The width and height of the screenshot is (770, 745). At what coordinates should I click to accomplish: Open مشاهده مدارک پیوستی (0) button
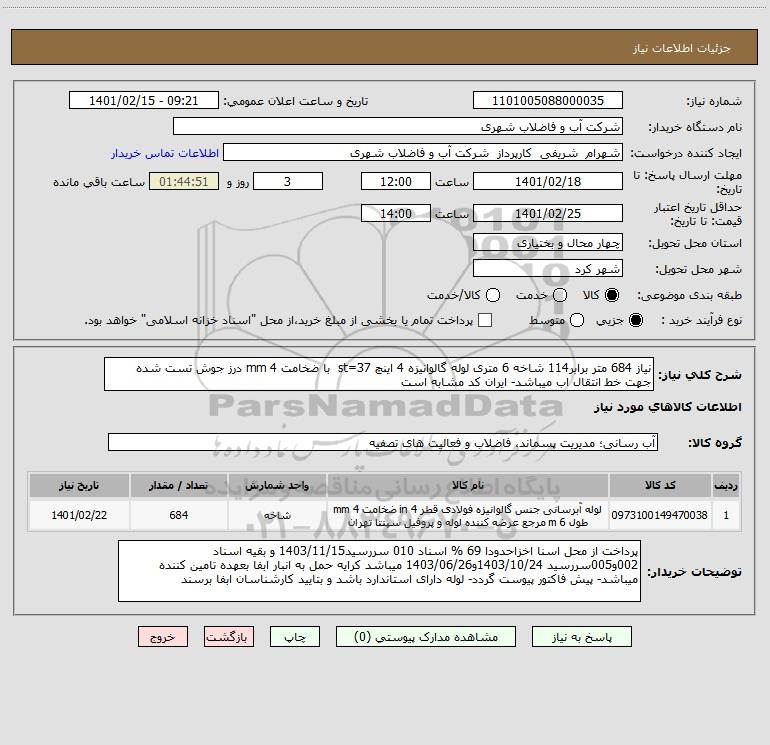coord(426,637)
